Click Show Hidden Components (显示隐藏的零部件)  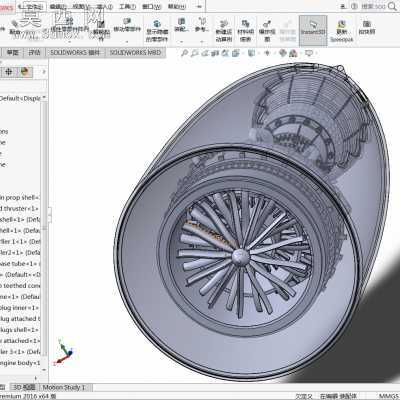[x=157, y=31]
